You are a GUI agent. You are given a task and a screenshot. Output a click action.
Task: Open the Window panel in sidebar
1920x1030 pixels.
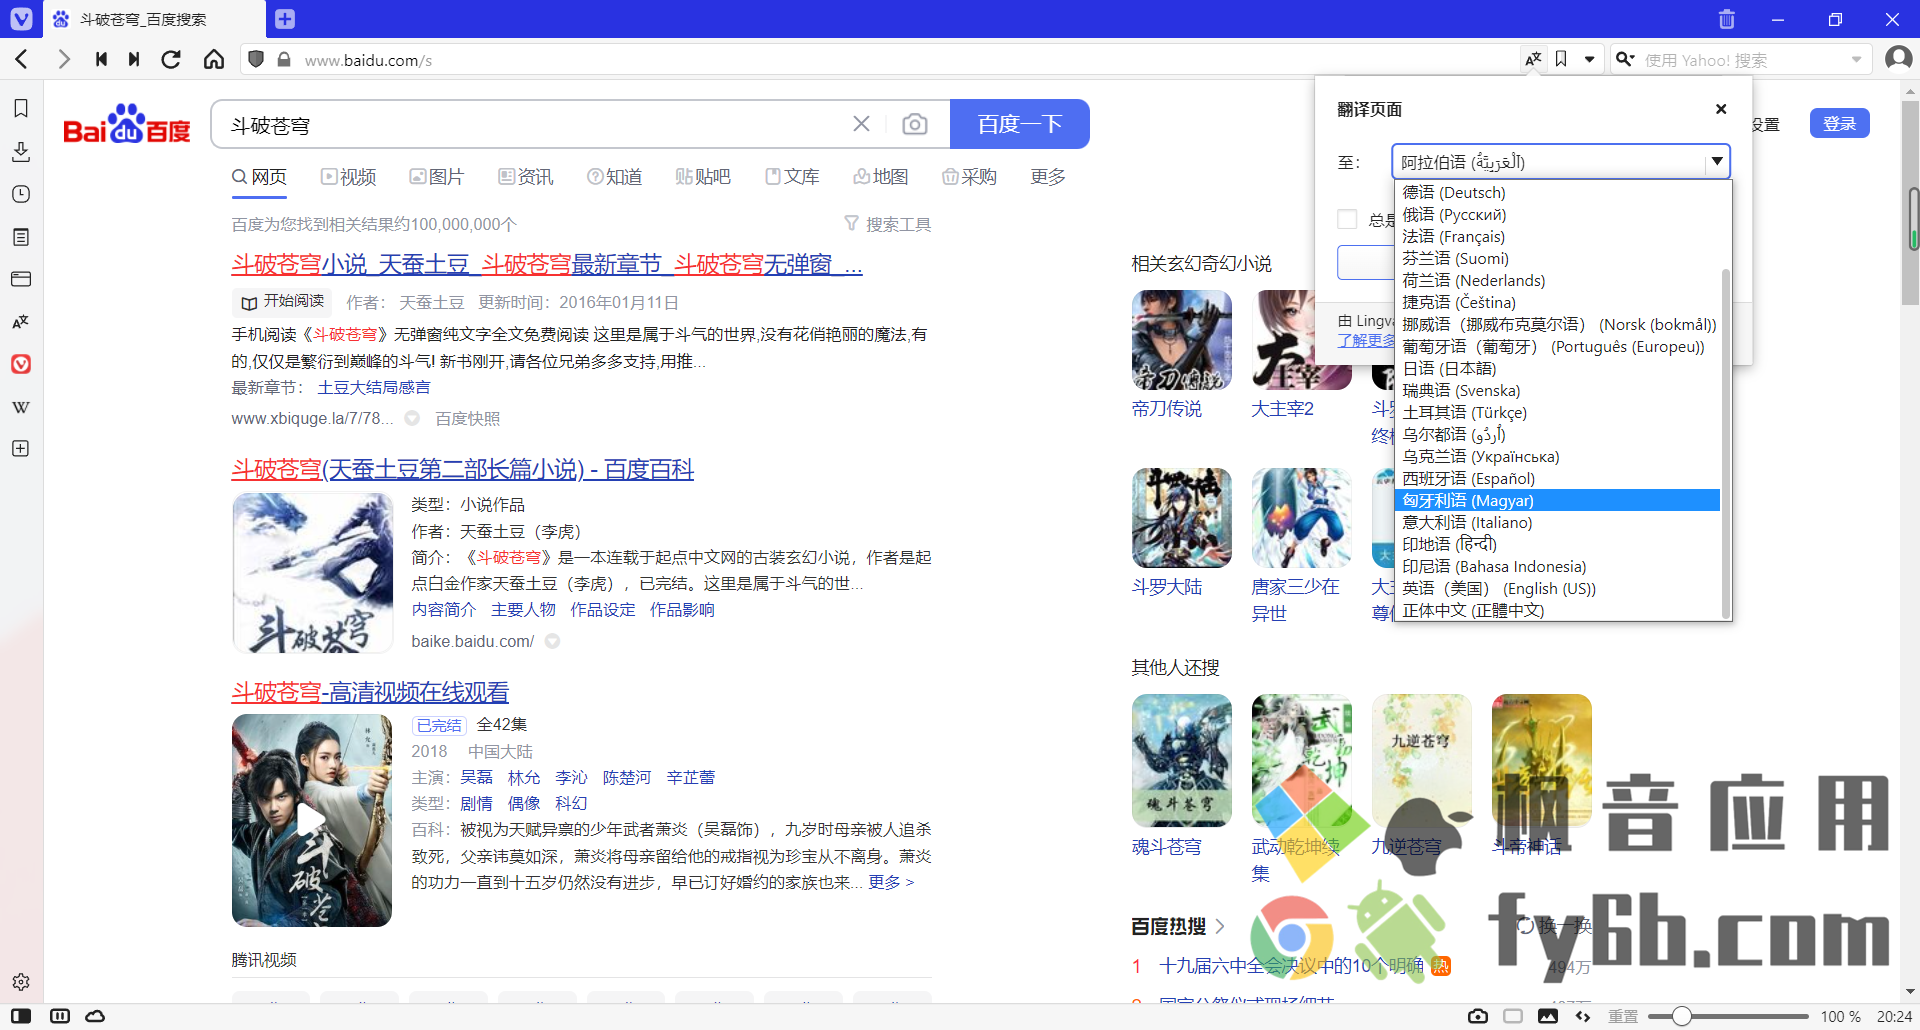pos(21,279)
